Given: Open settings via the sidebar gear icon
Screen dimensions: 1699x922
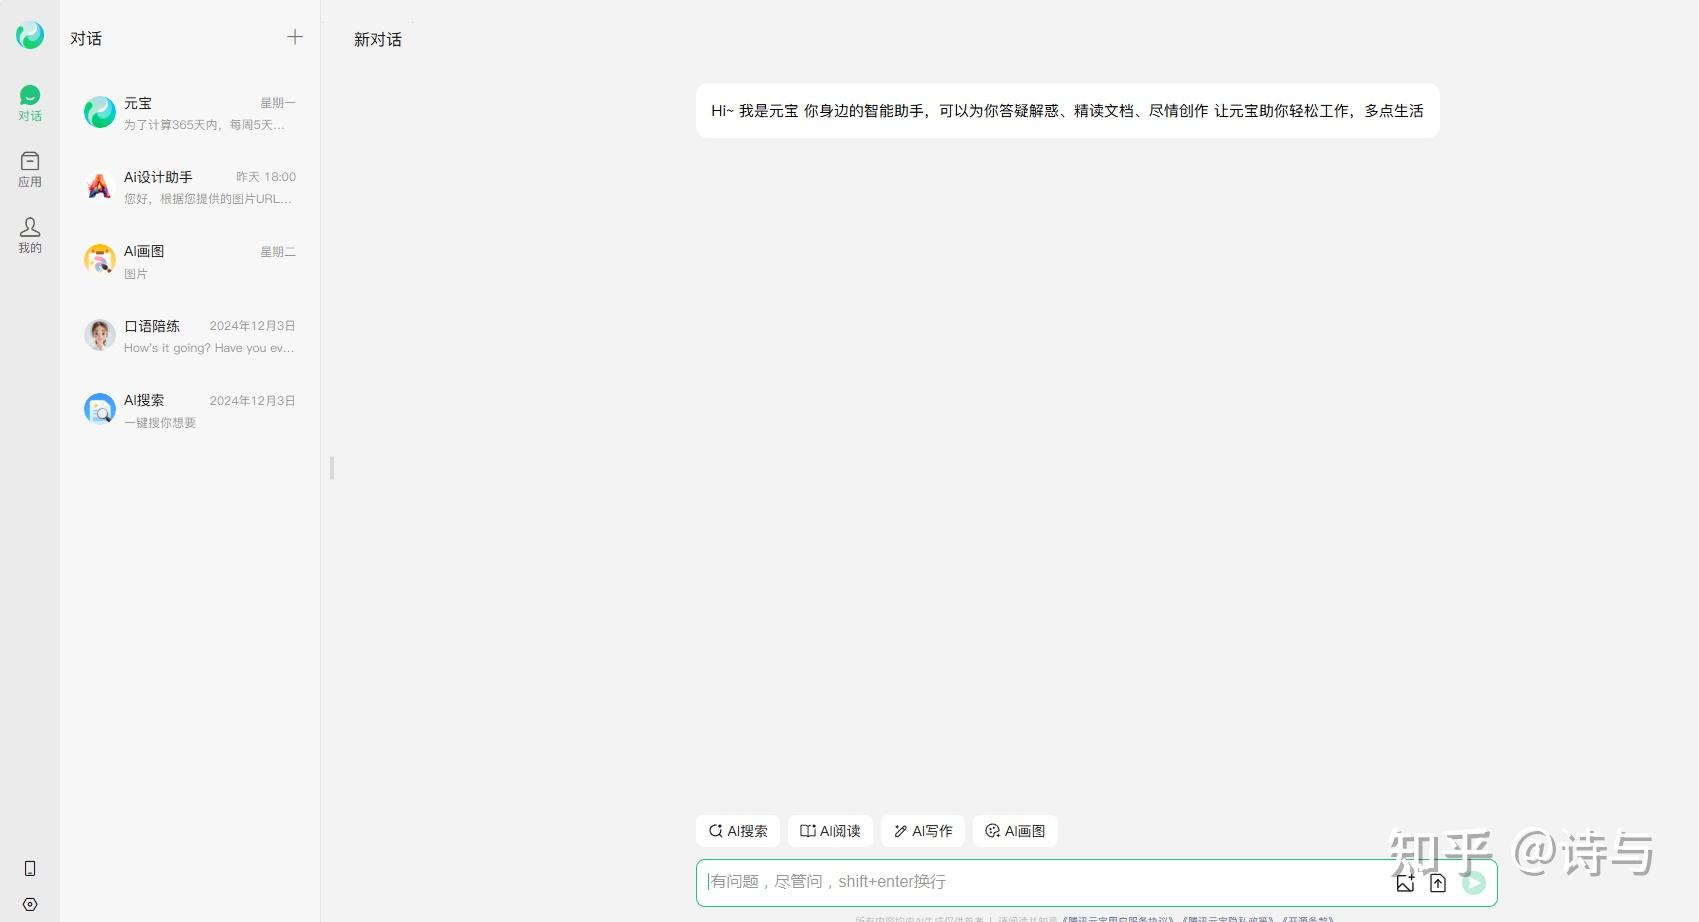Looking at the screenshot, I should pos(30,904).
